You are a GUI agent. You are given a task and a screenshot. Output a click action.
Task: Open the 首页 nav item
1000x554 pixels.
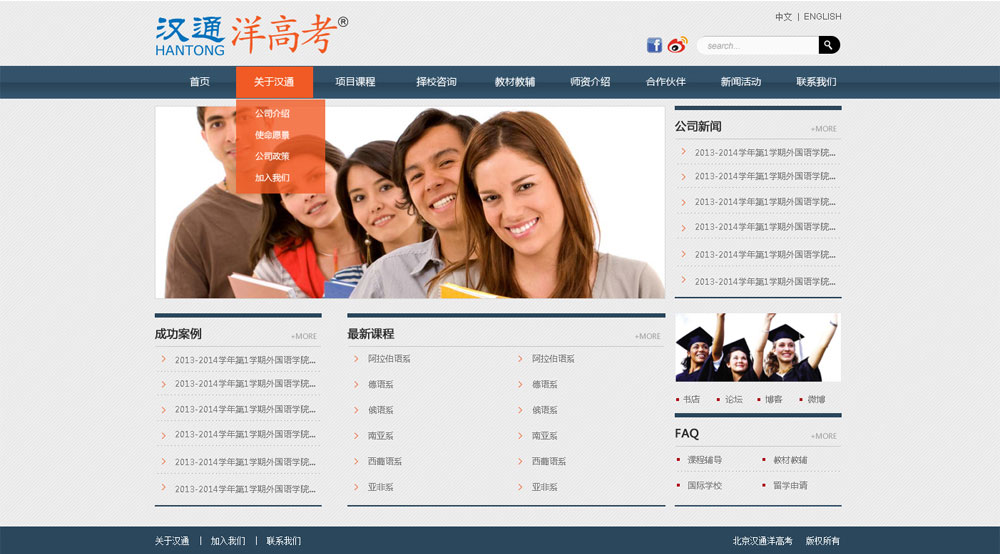click(x=200, y=82)
